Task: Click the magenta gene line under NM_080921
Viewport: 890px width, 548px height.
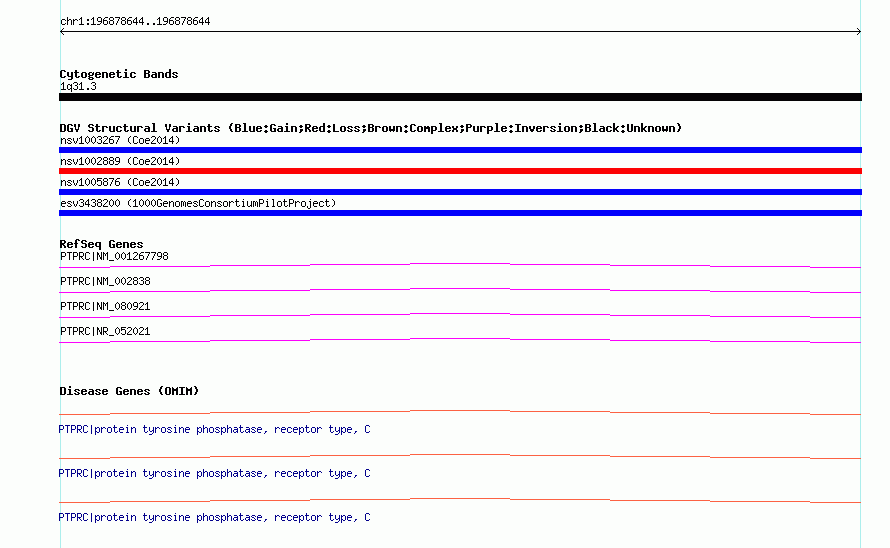Action: (x=460, y=315)
